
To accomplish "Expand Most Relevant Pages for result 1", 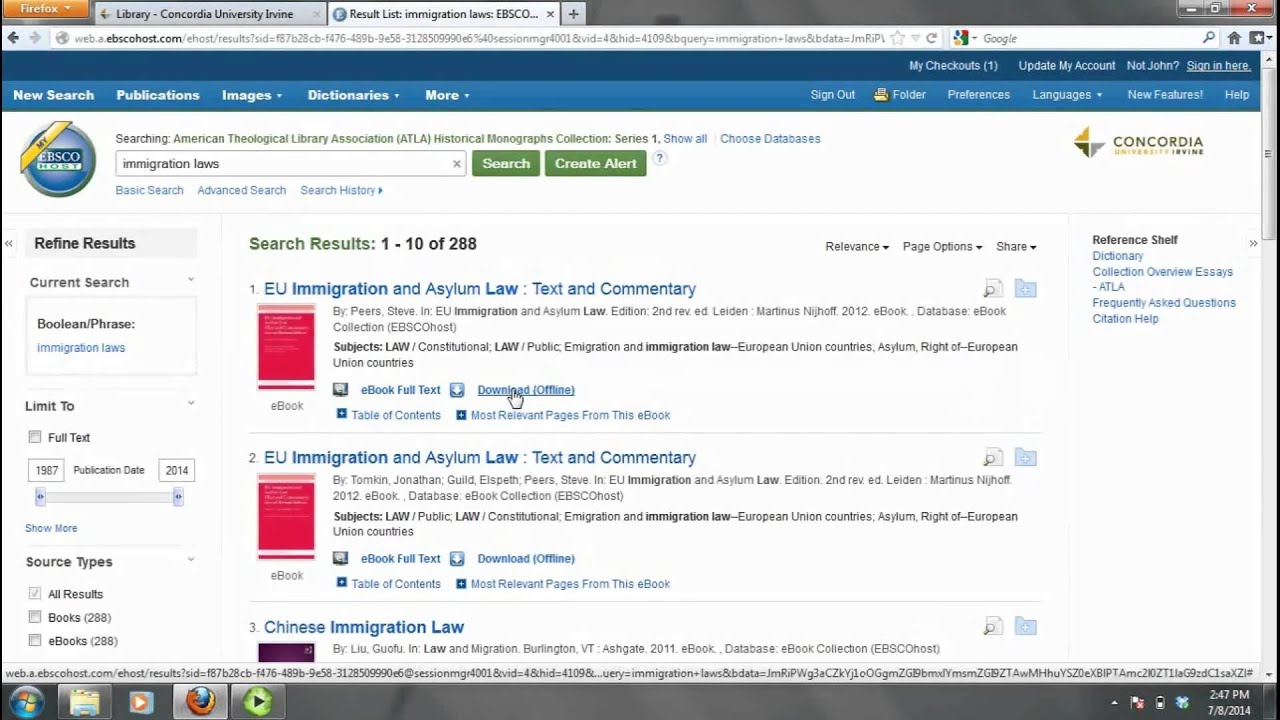I will pyautogui.click(x=563, y=415).
